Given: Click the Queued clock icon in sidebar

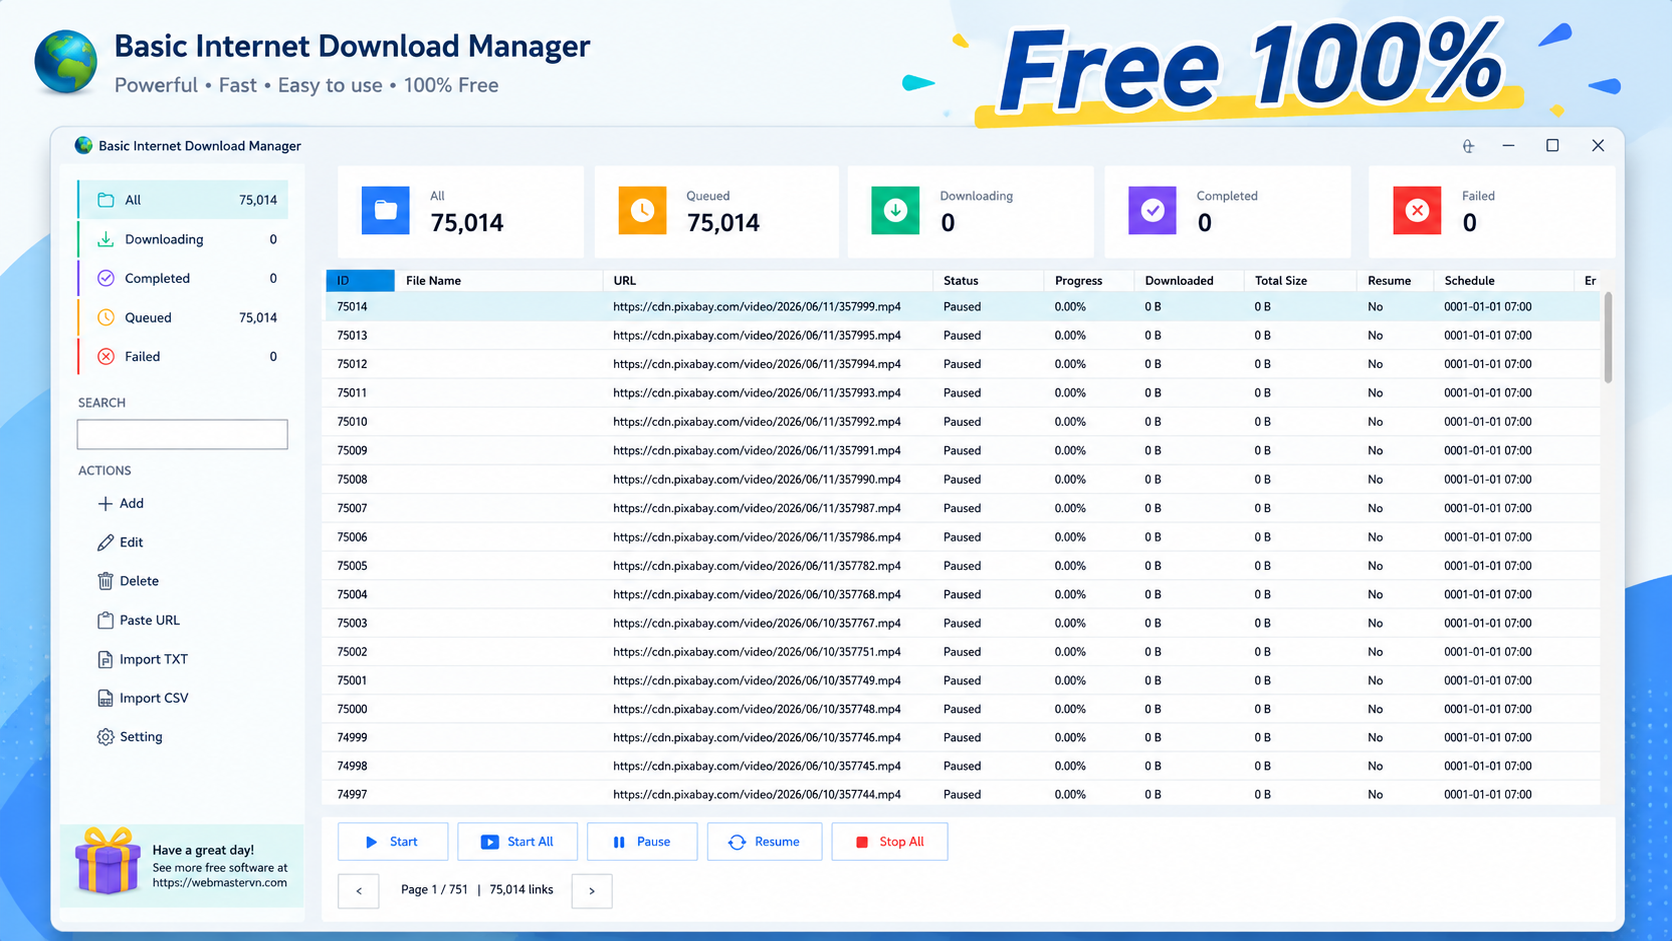Looking at the screenshot, I should (x=105, y=317).
